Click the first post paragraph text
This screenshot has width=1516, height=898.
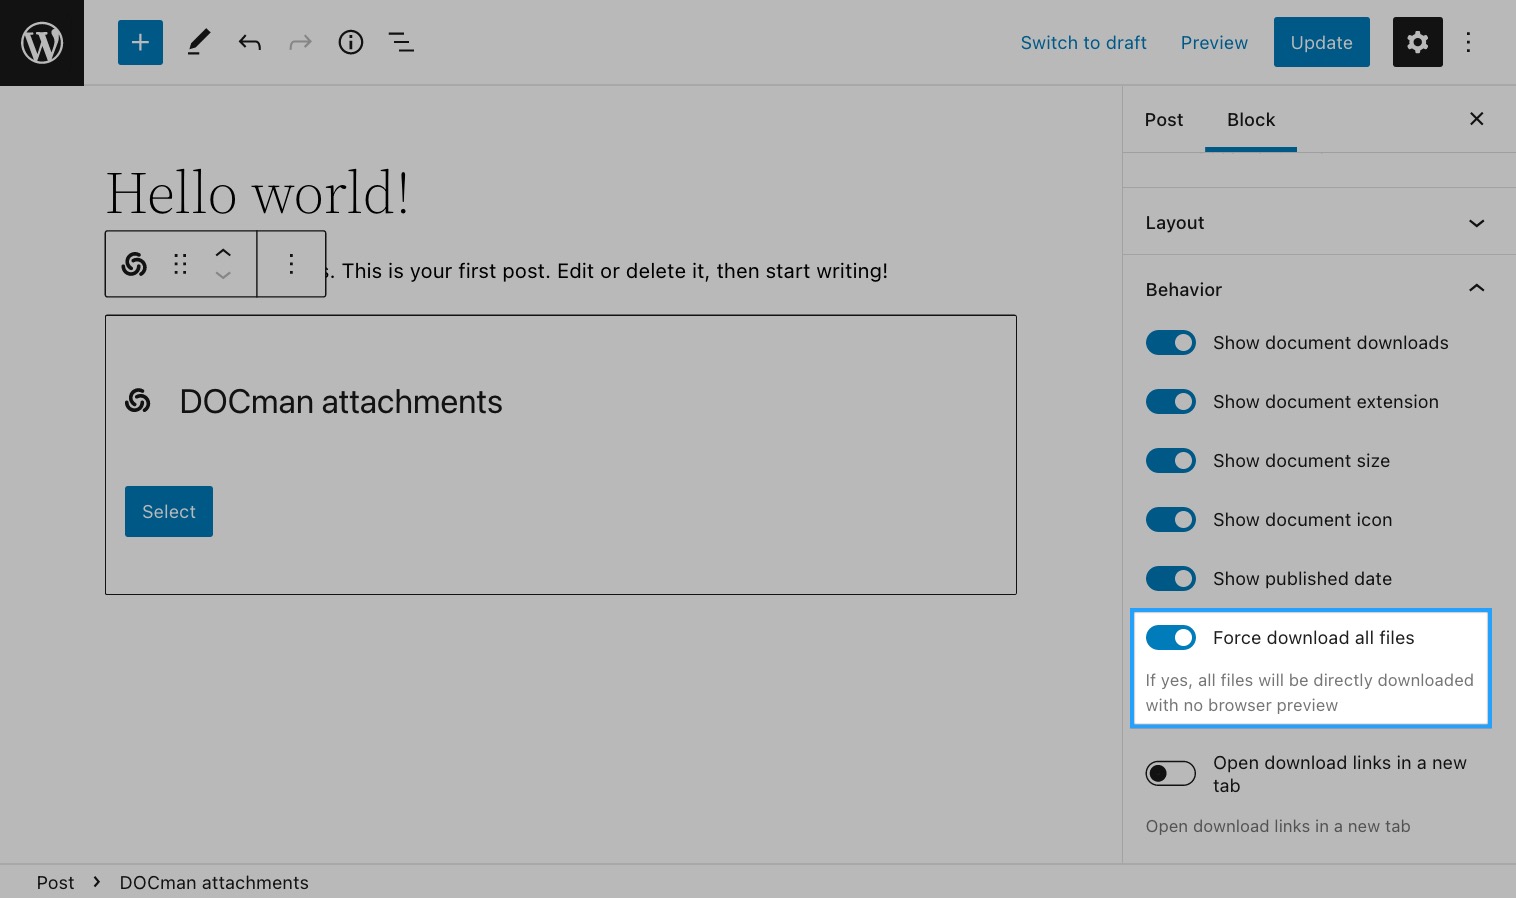608,271
